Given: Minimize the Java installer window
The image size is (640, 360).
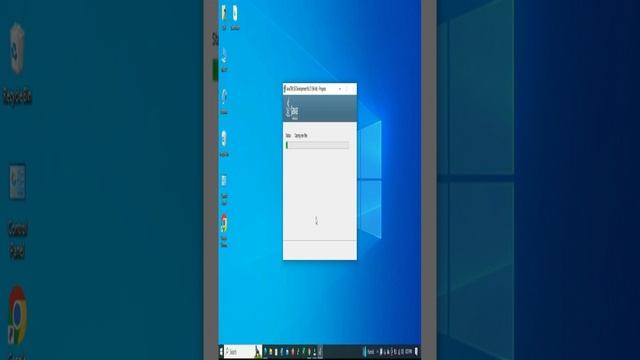Looking at the screenshot, I should point(340,89).
